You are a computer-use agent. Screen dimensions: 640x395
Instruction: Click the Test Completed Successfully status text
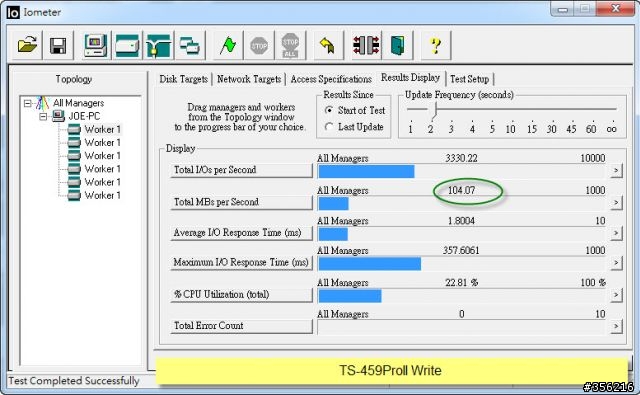(74, 381)
